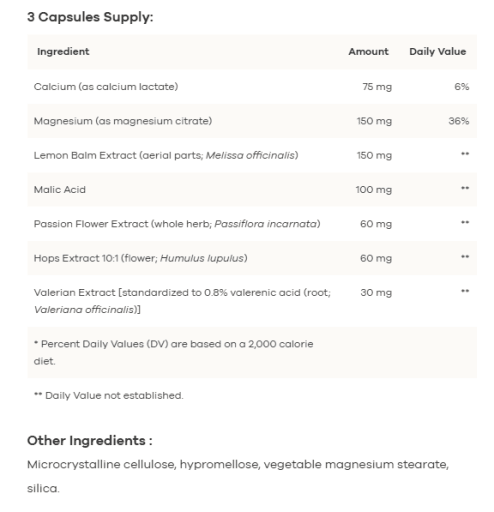The width and height of the screenshot is (494, 512).
Task: Click the Percent Daily Values footnote
Action: 173,353
